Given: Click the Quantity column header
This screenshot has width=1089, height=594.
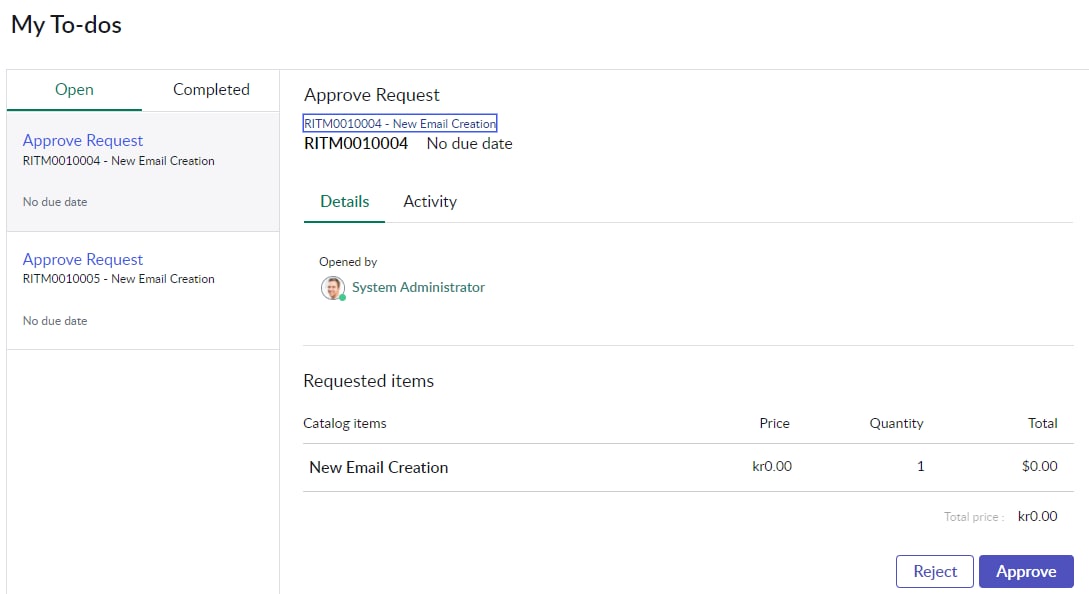Looking at the screenshot, I should click(896, 423).
